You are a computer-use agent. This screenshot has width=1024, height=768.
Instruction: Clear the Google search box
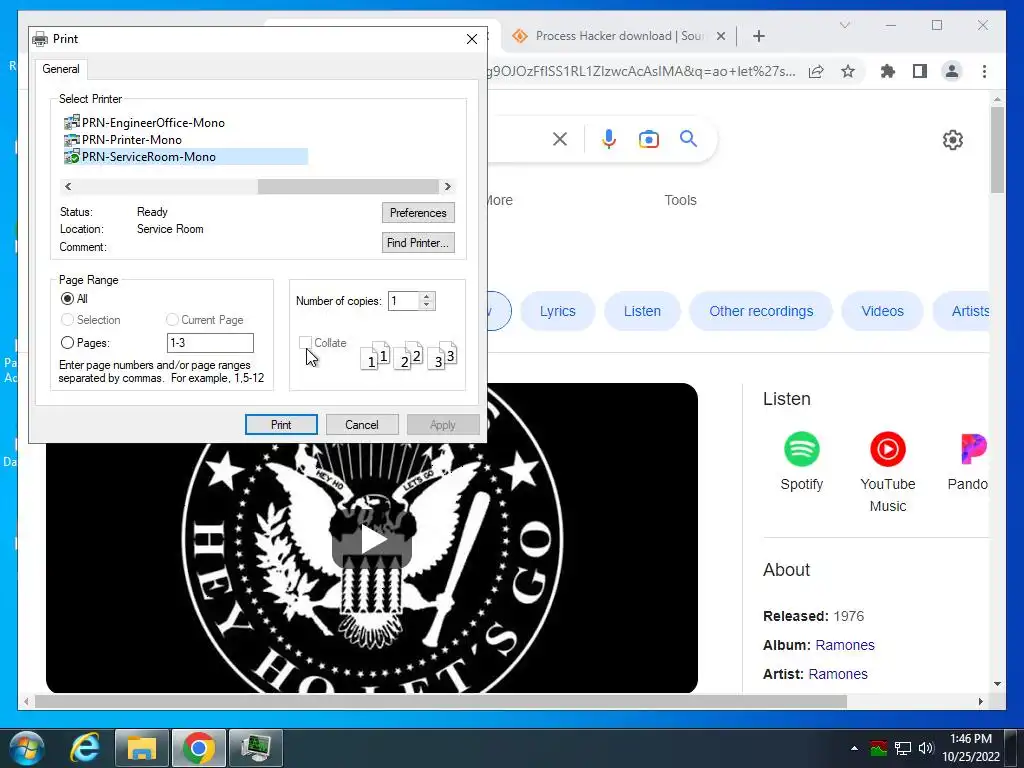coord(560,139)
